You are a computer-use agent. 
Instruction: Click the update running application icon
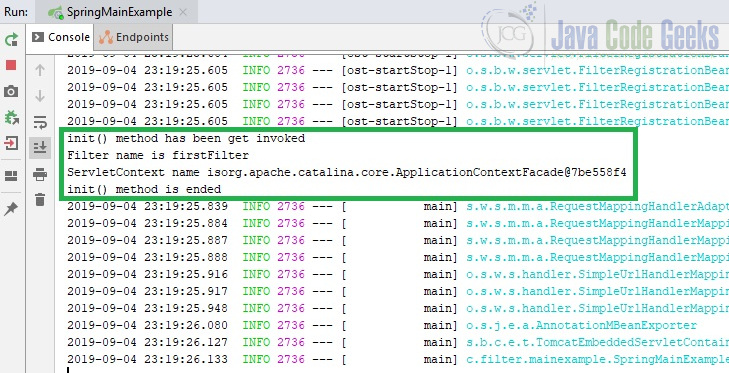pos(11,118)
